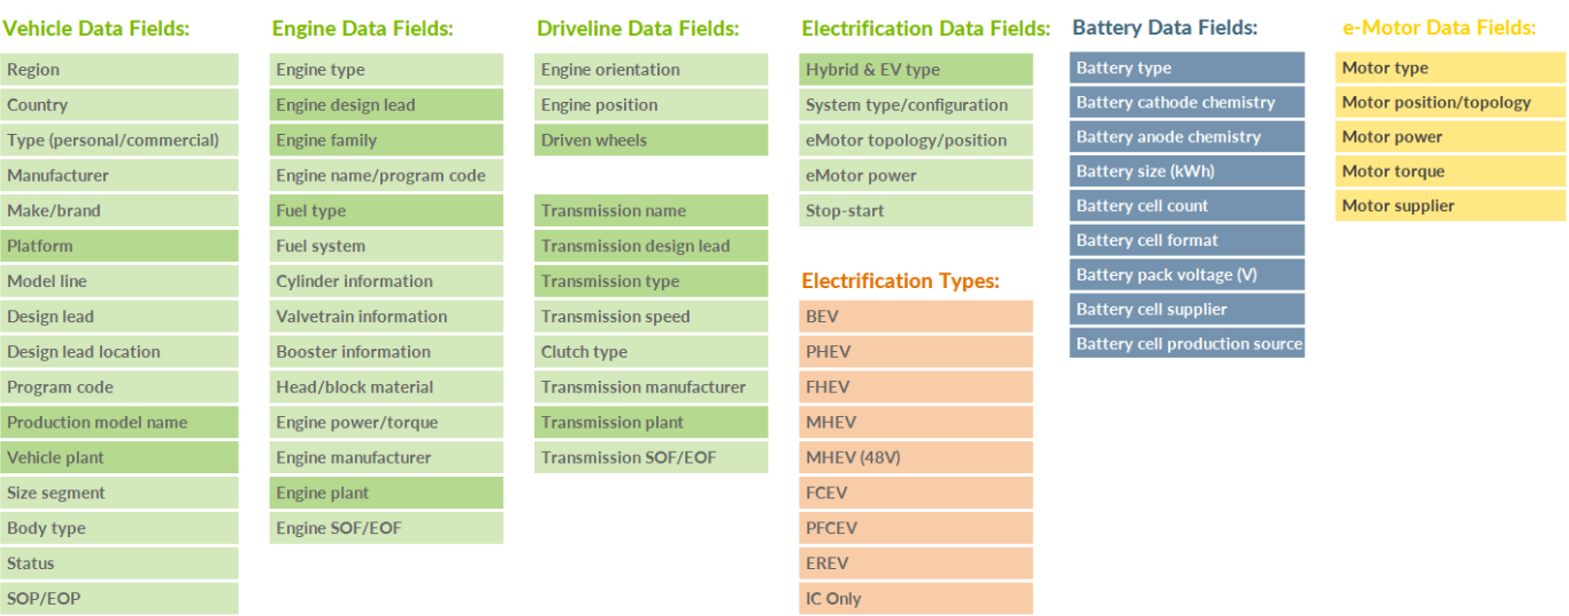Select the Engine SOF/EOF field
The image size is (1569, 616).
385,528
